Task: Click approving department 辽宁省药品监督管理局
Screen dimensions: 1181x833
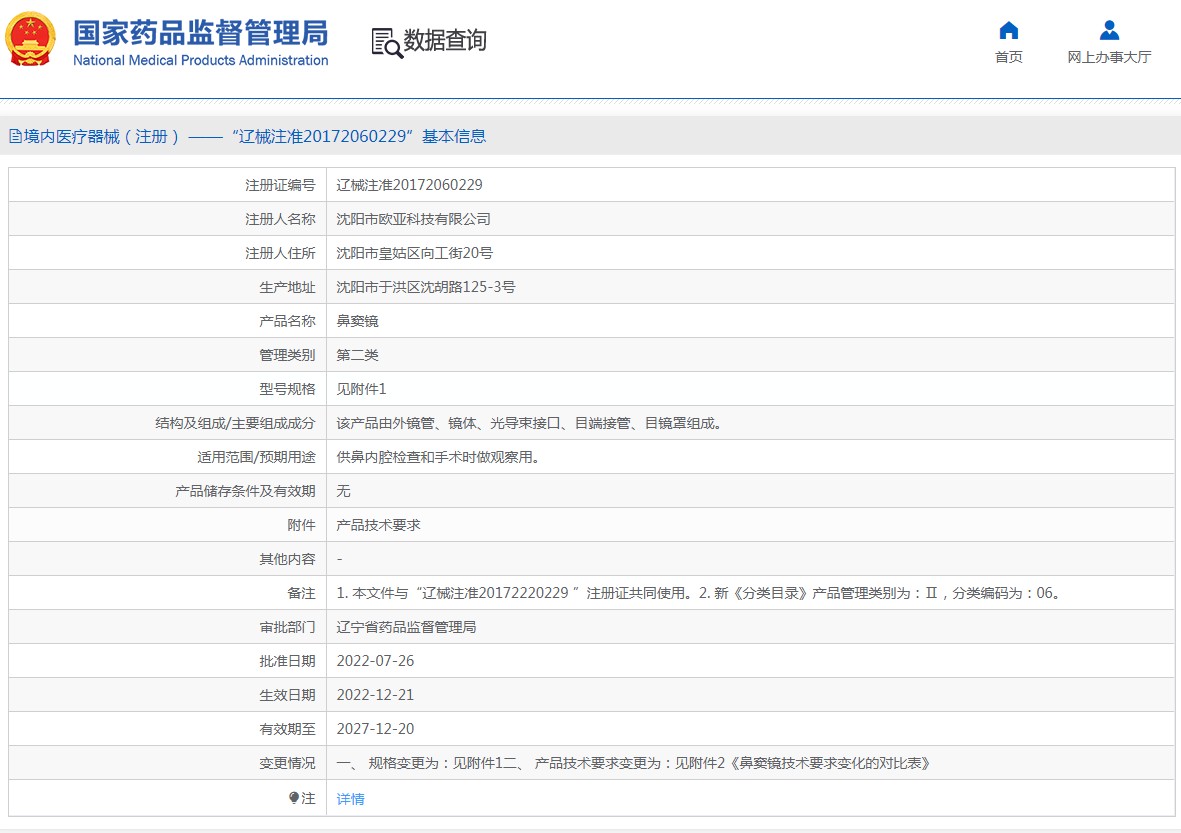Action: 406,627
